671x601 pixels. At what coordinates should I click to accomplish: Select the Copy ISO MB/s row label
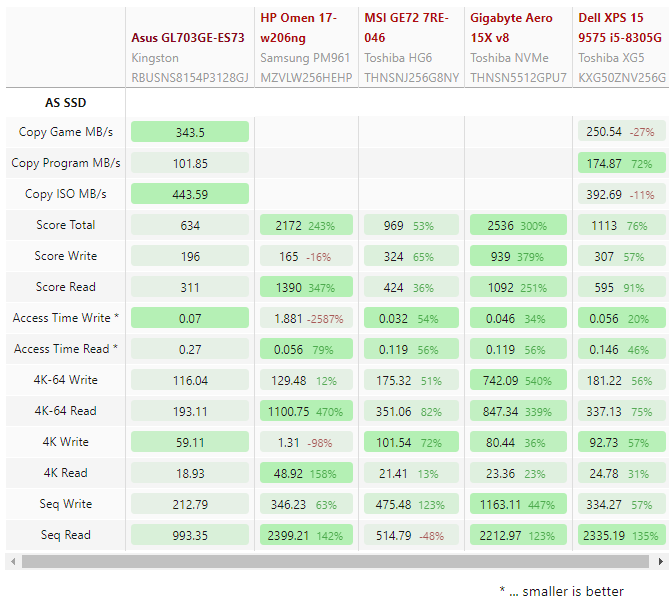pyautogui.click(x=65, y=194)
